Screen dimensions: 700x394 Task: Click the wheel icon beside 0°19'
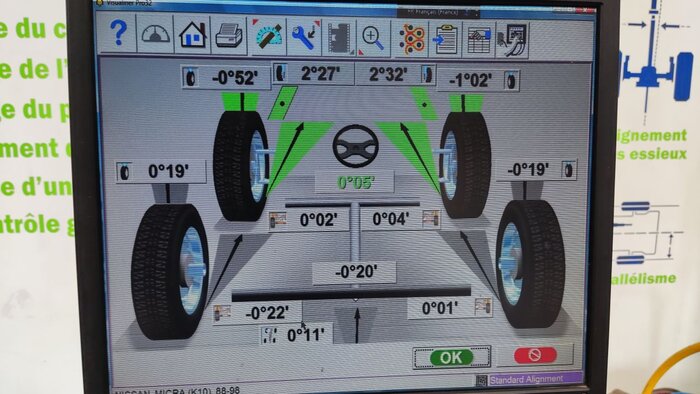(x=125, y=172)
